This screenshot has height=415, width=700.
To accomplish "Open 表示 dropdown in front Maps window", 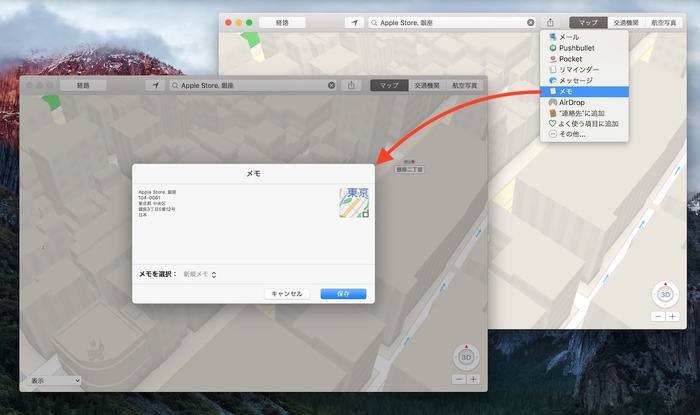I will [x=55, y=381].
